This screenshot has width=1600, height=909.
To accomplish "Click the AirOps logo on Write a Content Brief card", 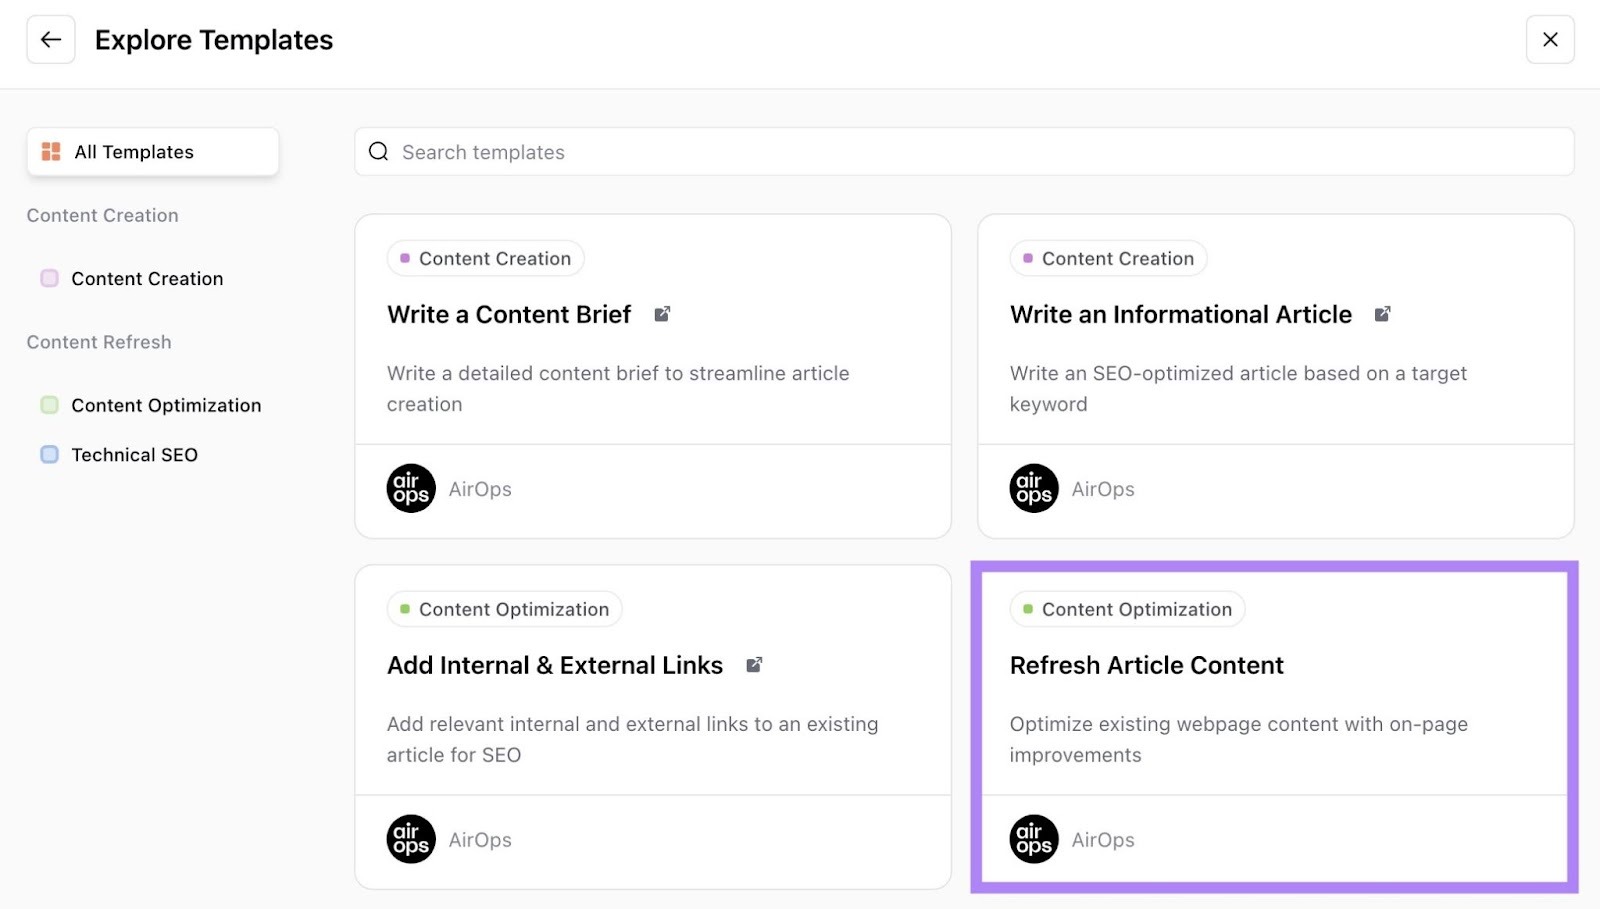I will pyautogui.click(x=411, y=488).
